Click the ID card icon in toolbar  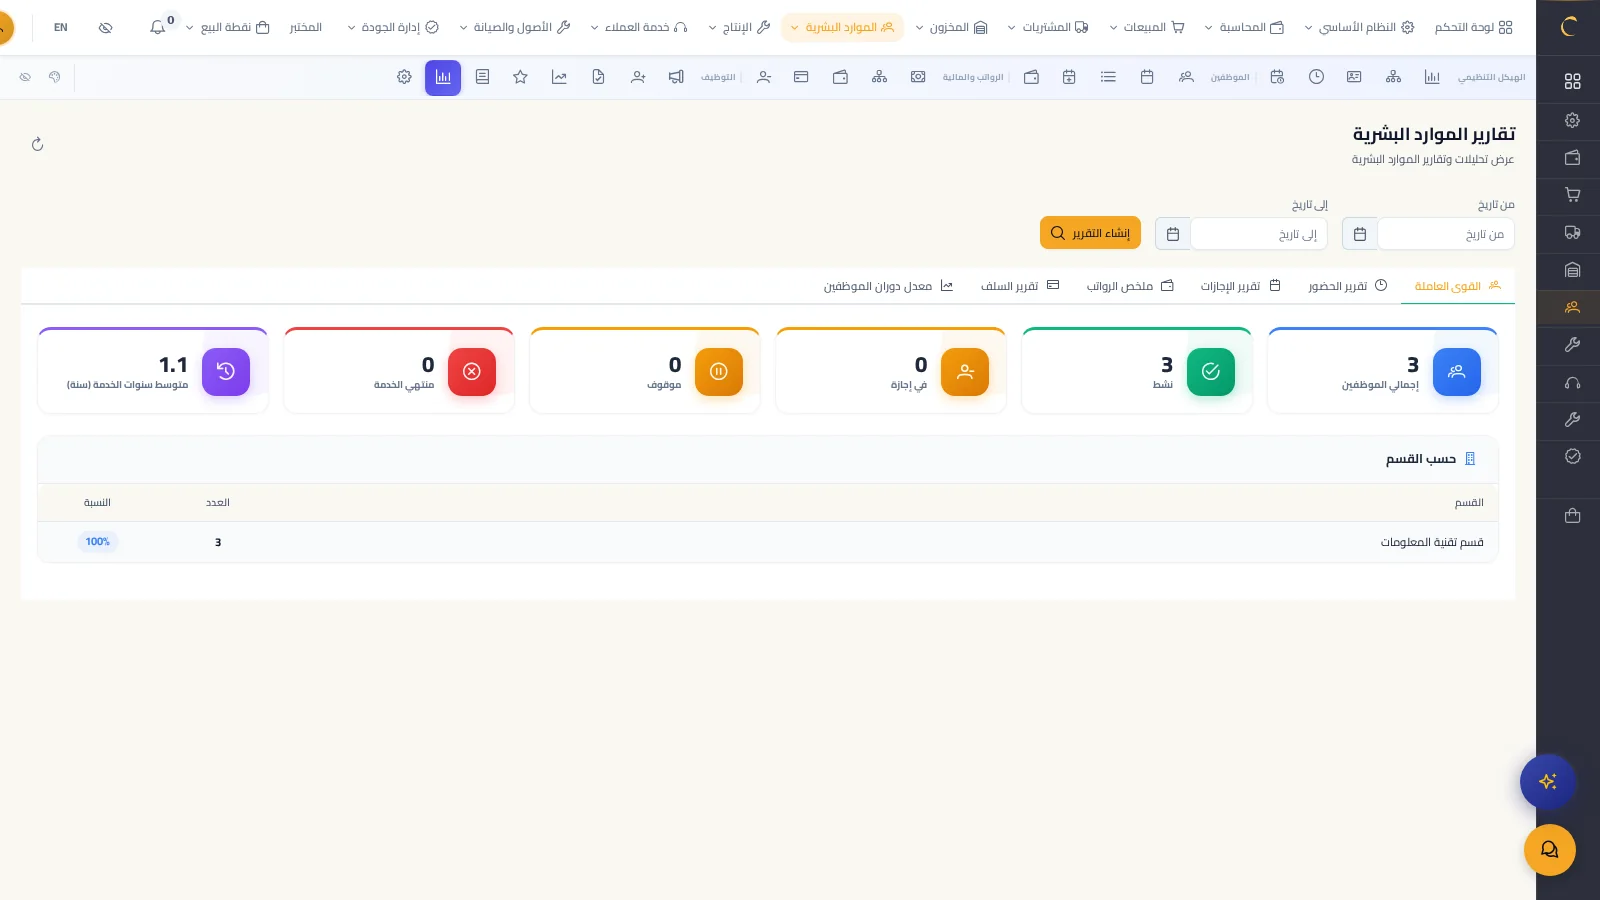[1354, 77]
